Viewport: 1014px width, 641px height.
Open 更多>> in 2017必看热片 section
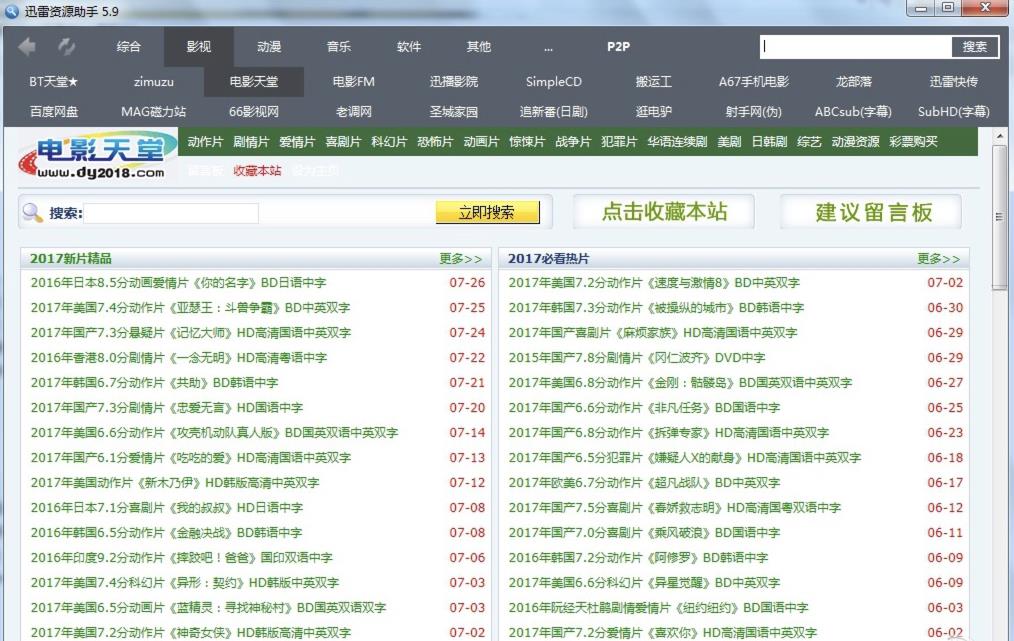pyautogui.click(x=938, y=259)
